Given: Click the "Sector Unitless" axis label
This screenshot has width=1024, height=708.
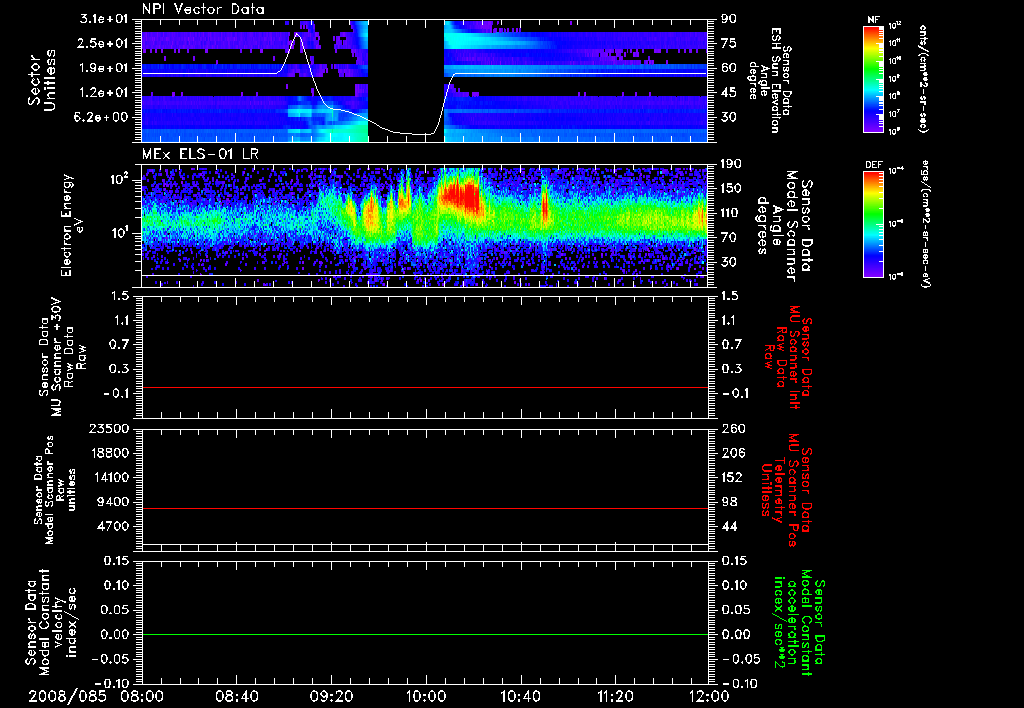Looking at the screenshot, I should (x=42, y=80).
